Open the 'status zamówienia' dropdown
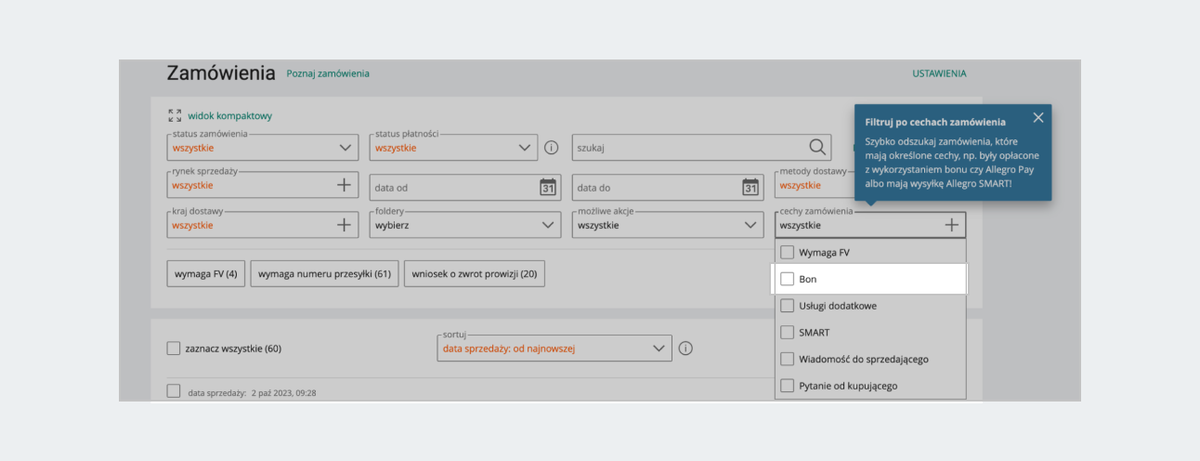Screen dimensions: 1200x461 pos(263,147)
